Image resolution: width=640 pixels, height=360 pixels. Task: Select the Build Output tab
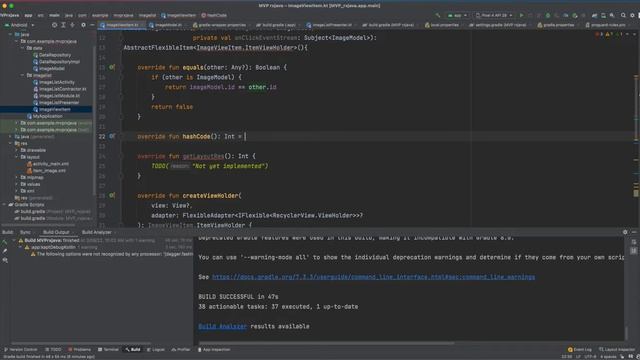pos(56,232)
